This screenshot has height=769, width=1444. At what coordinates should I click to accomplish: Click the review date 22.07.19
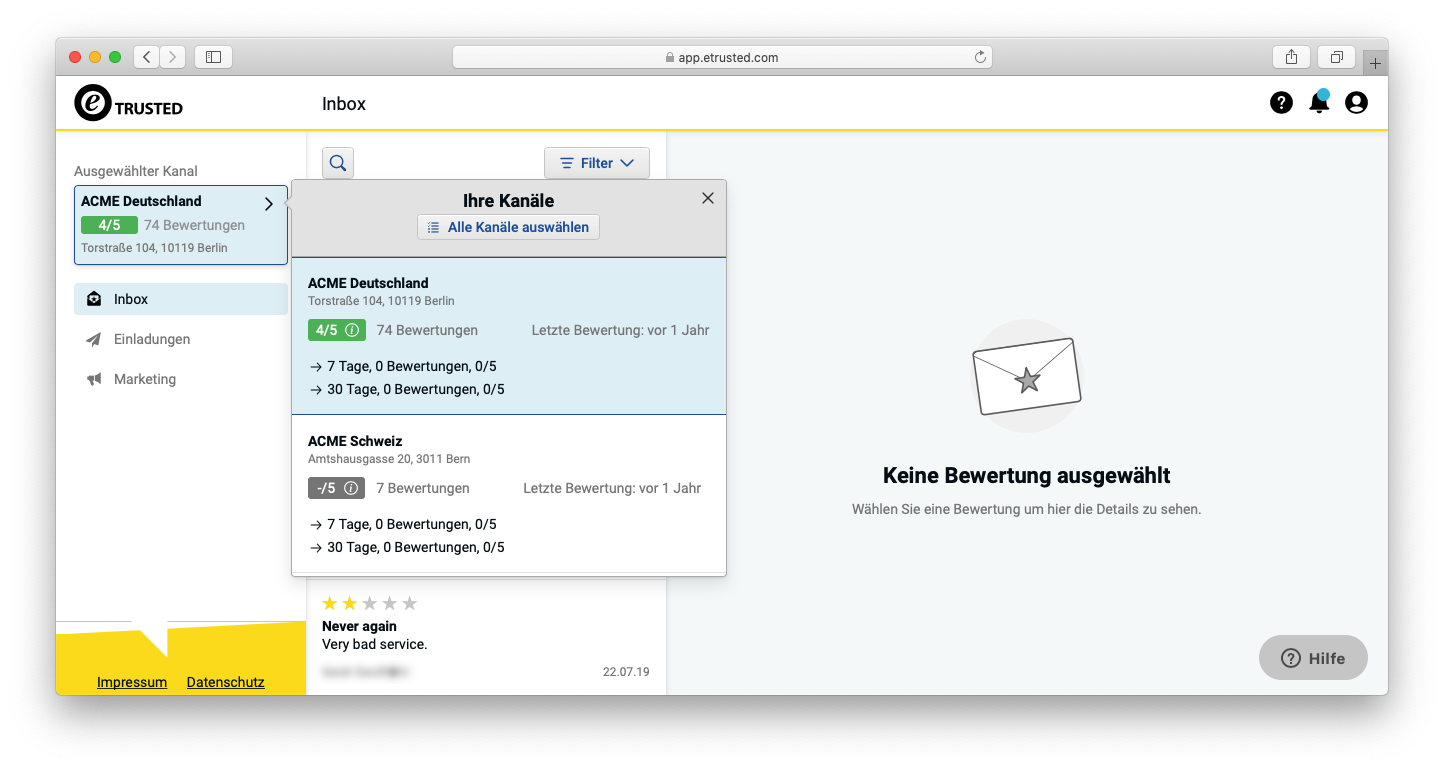[x=626, y=672]
